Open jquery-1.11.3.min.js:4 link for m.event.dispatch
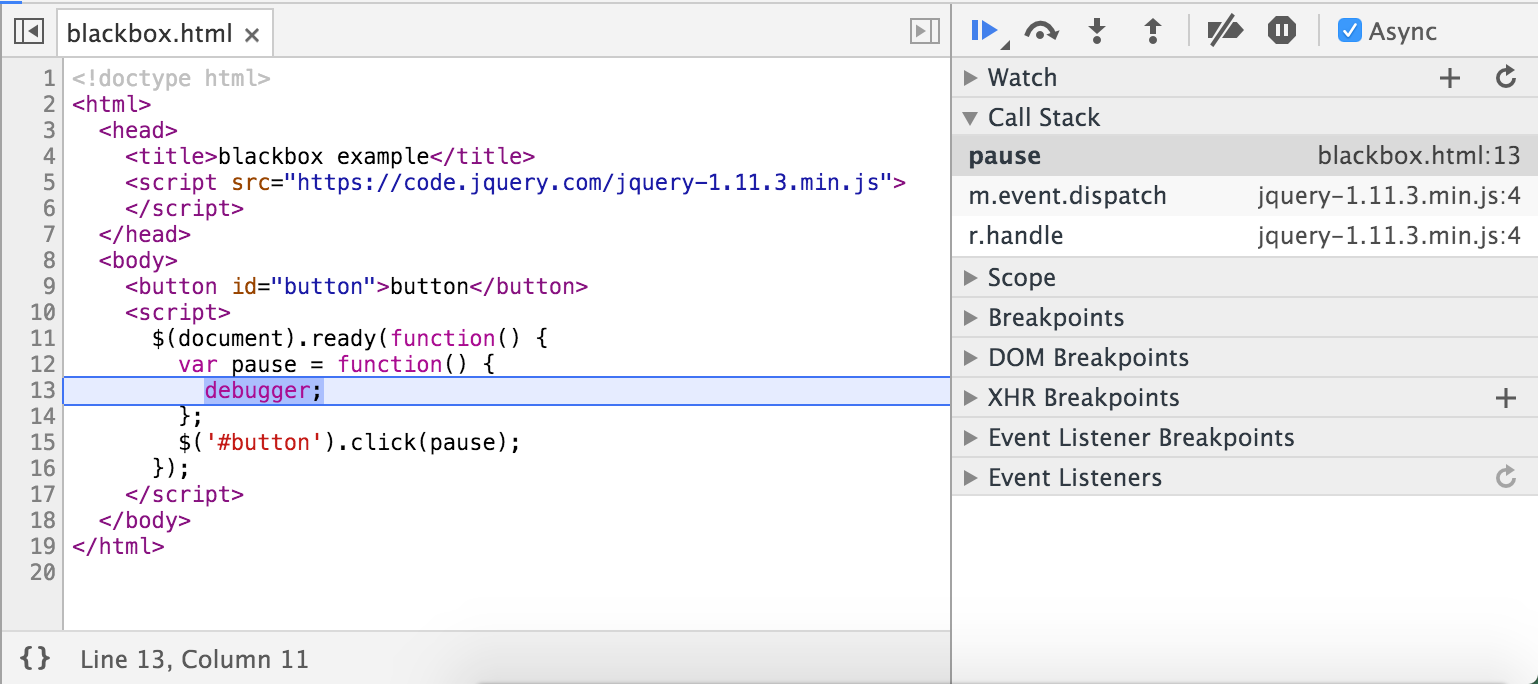Viewport: 1538px width, 684px height. [1389, 196]
